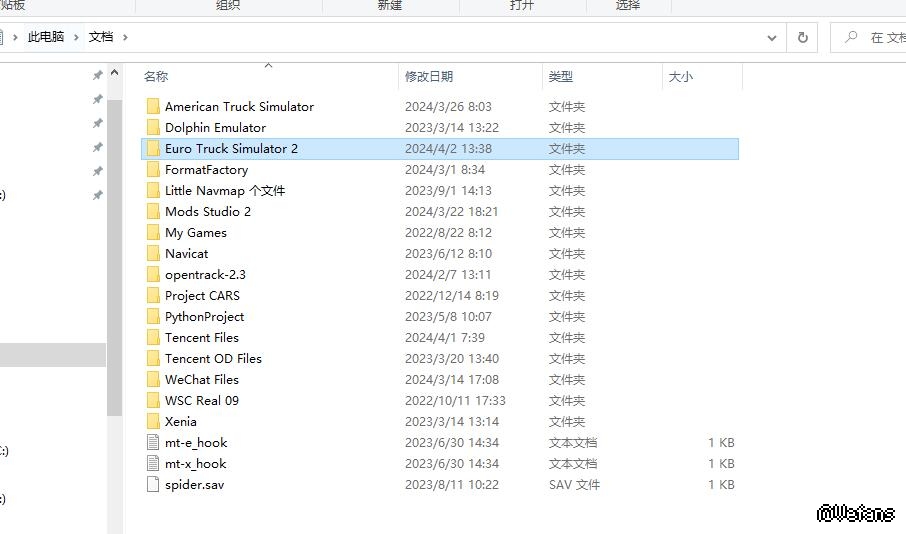Viewport: 906px width, 534px height.
Task: Click the My Games folder icon
Action: (x=153, y=232)
